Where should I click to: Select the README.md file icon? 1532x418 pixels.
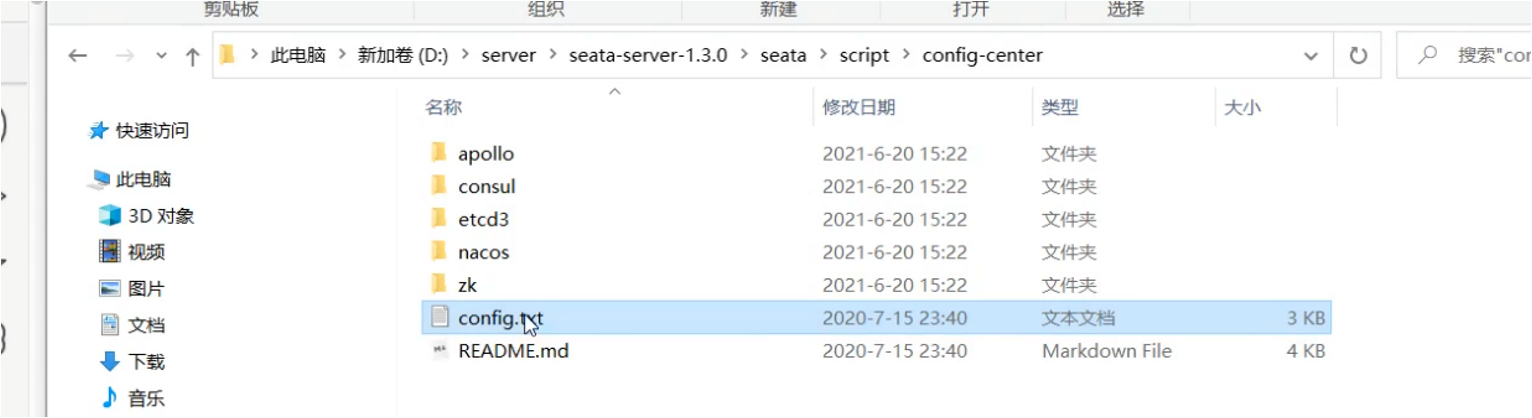click(x=438, y=351)
